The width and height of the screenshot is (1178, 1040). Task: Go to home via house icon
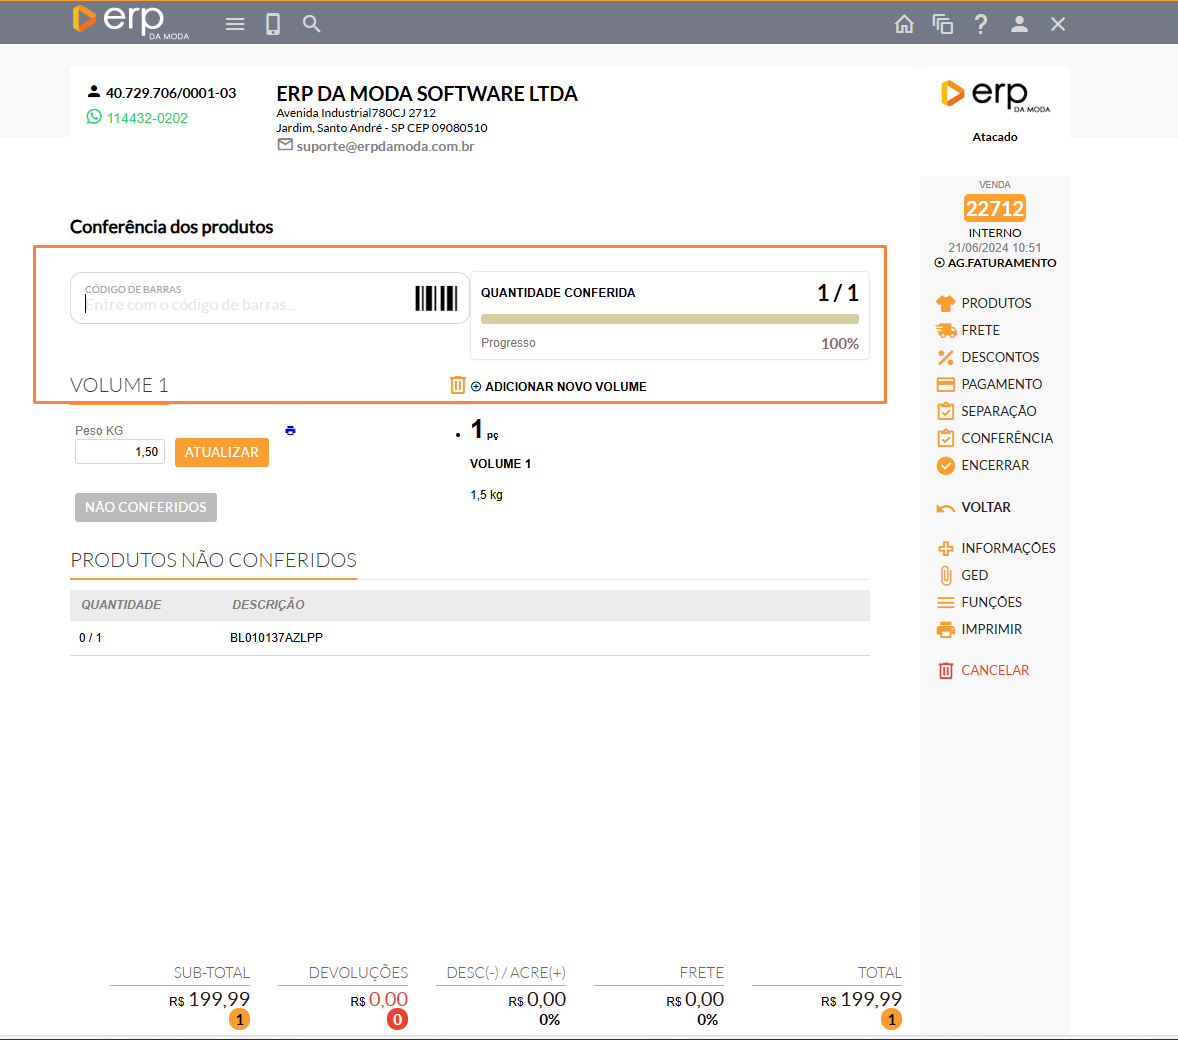[904, 24]
